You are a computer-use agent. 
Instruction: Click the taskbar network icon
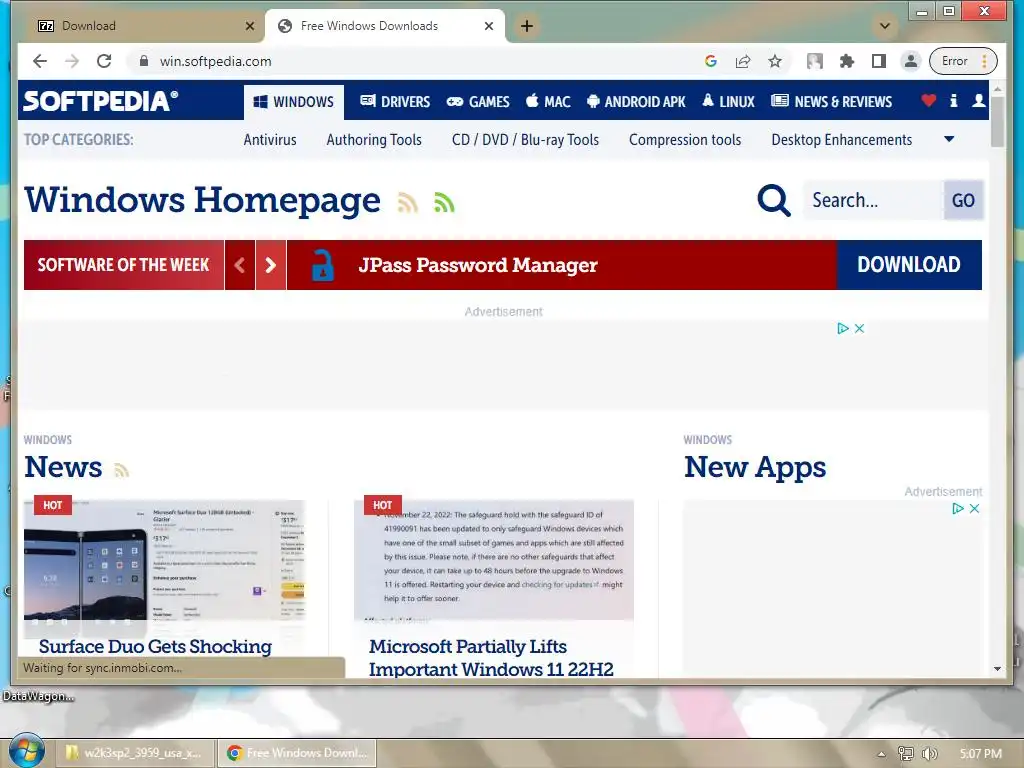(905, 754)
